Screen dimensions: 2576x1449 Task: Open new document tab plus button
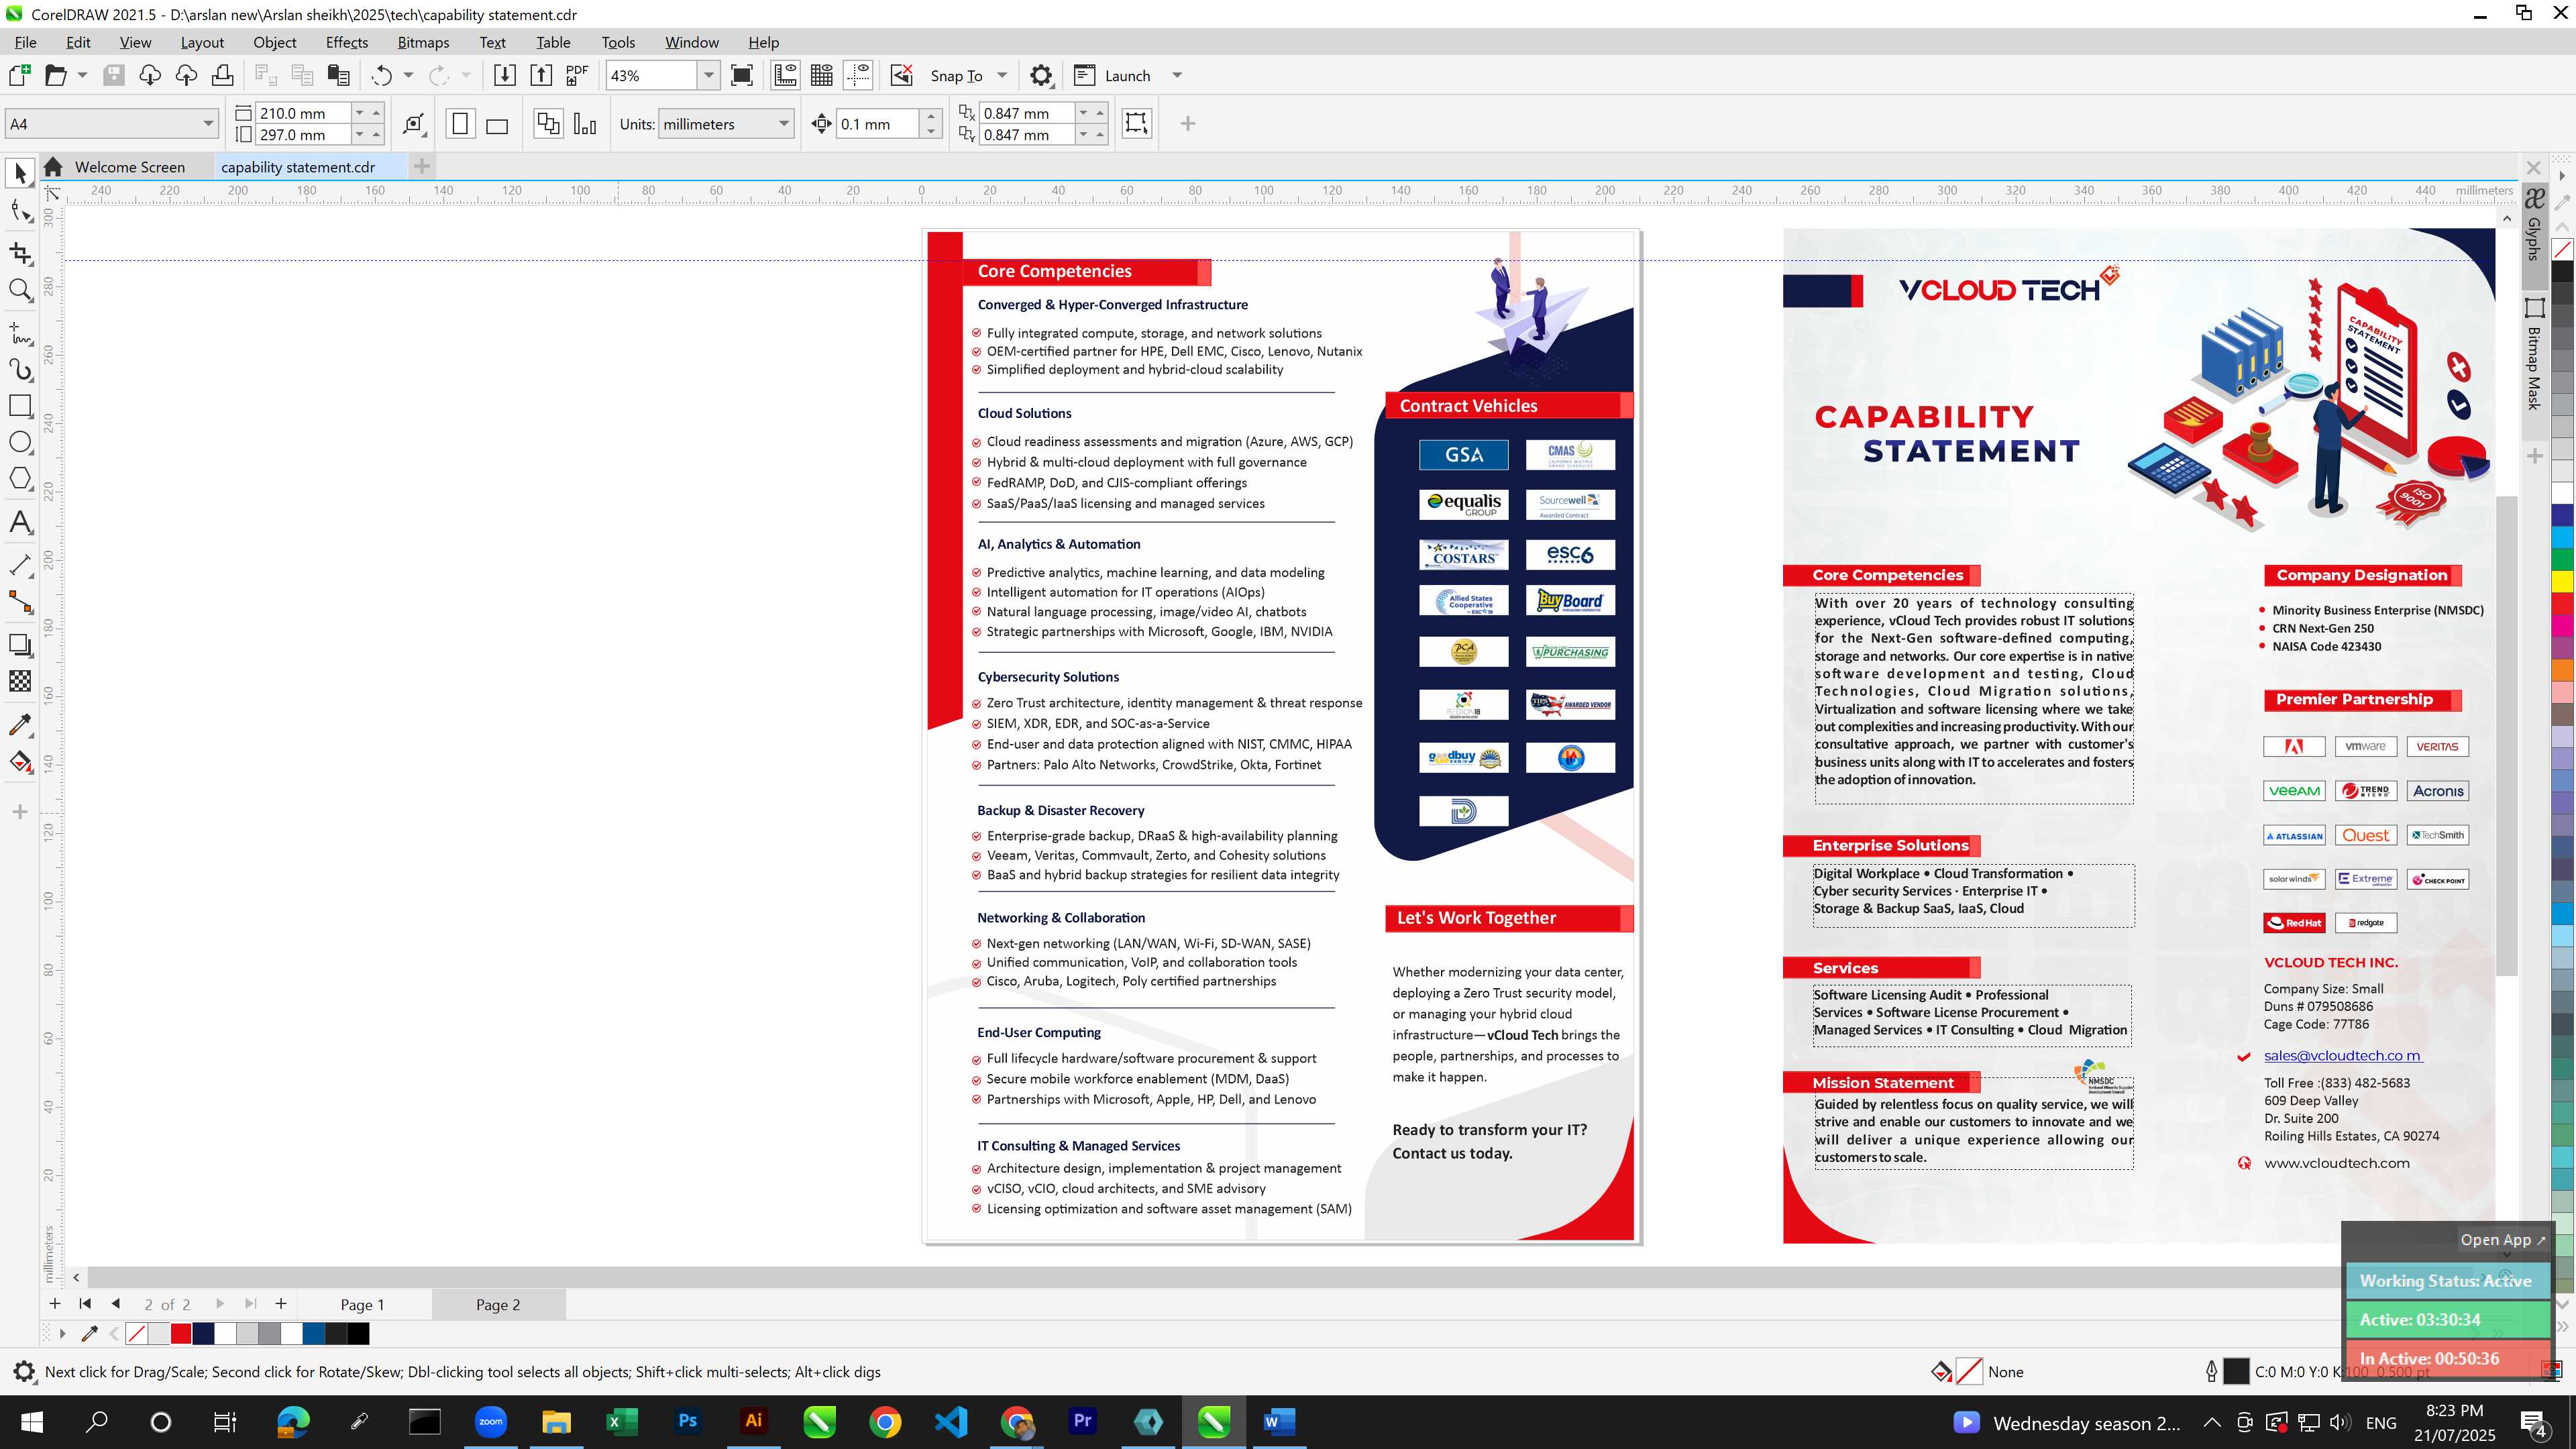tap(422, 167)
